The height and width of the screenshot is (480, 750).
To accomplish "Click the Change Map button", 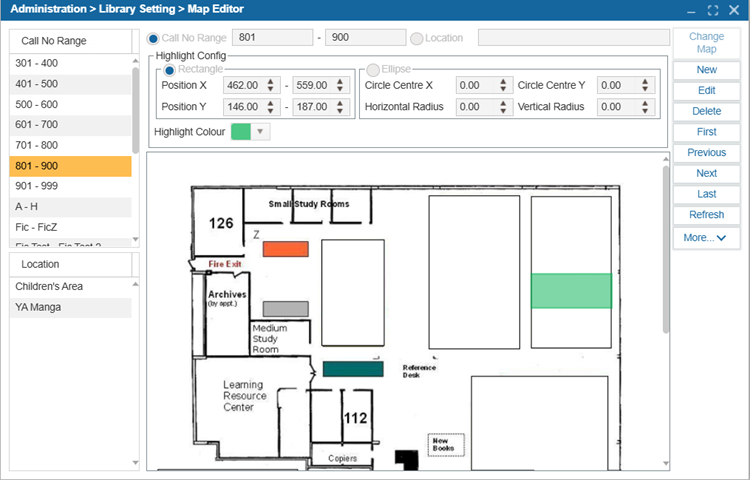I will point(706,43).
